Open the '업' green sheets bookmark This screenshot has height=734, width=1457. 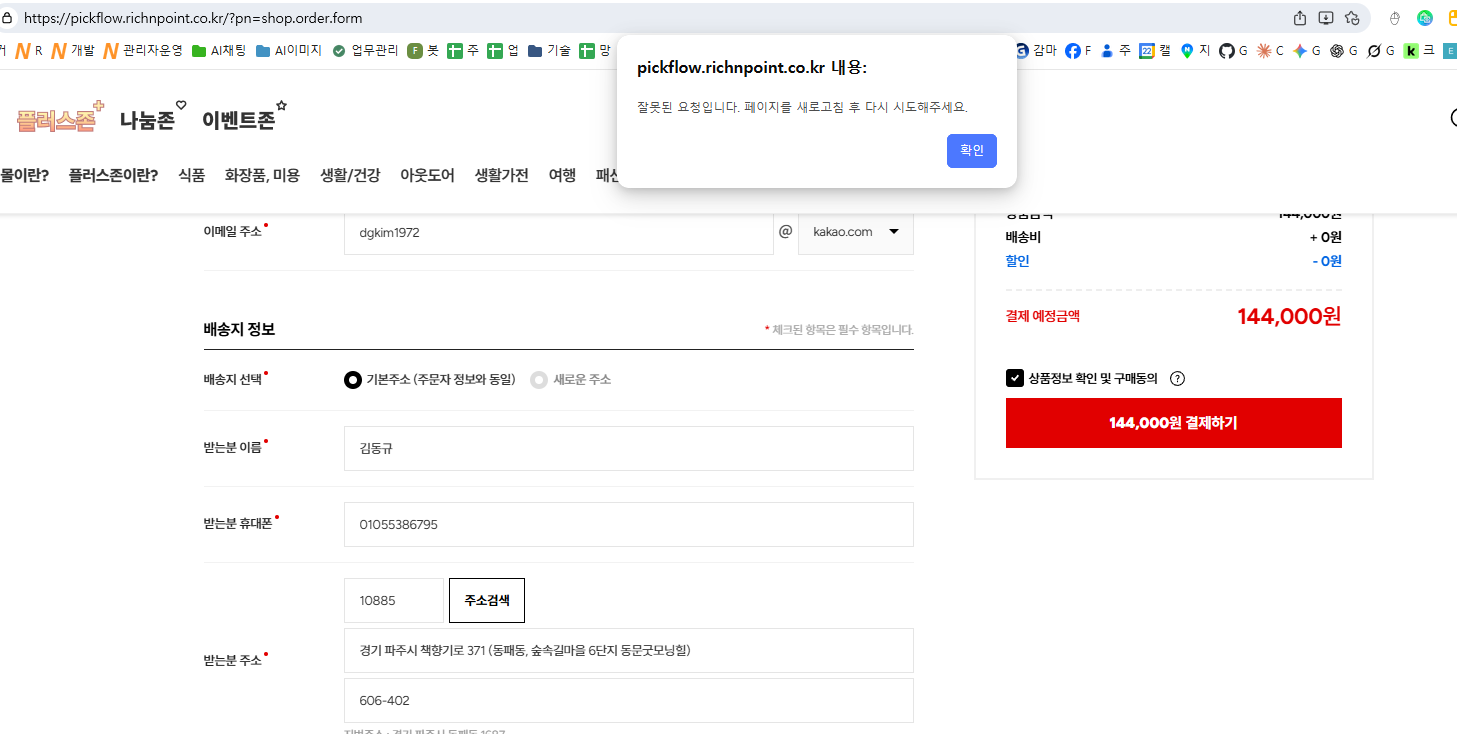tap(503, 50)
